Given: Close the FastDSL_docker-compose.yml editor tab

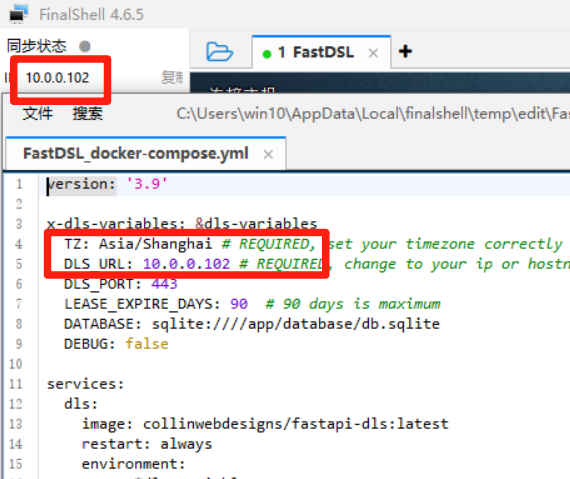Looking at the screenshot, I should tap(268, 154).
